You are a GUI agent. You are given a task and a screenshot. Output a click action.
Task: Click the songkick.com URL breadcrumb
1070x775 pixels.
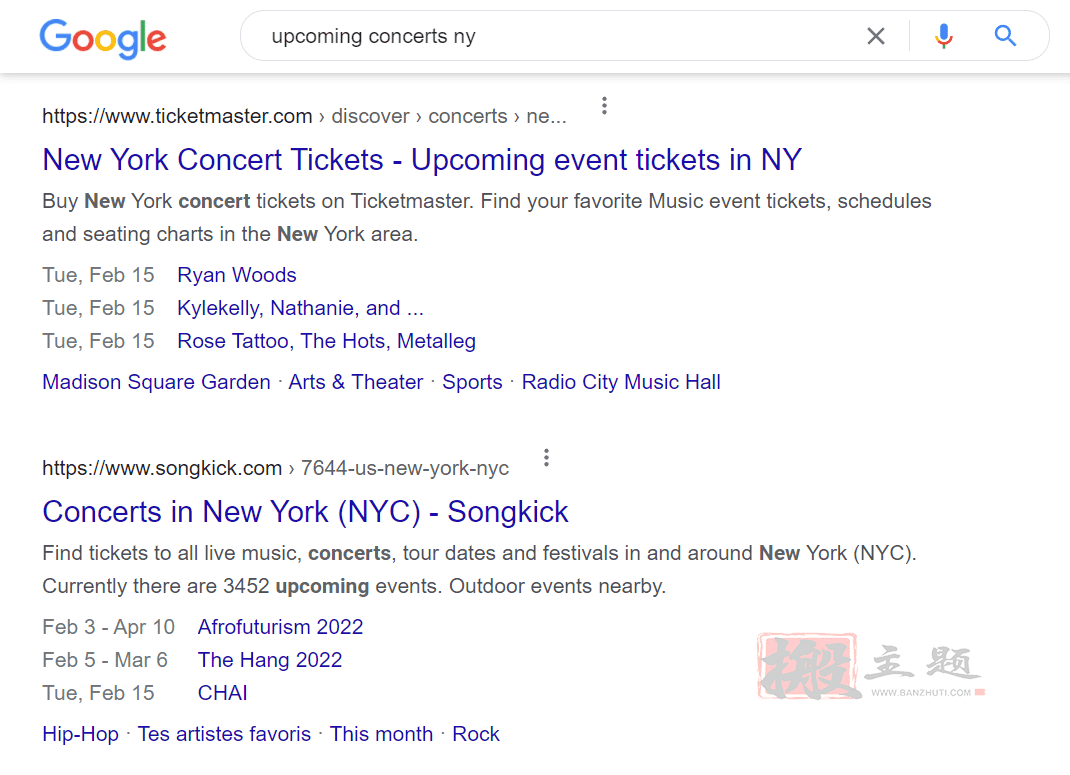[x=276, y=469]
